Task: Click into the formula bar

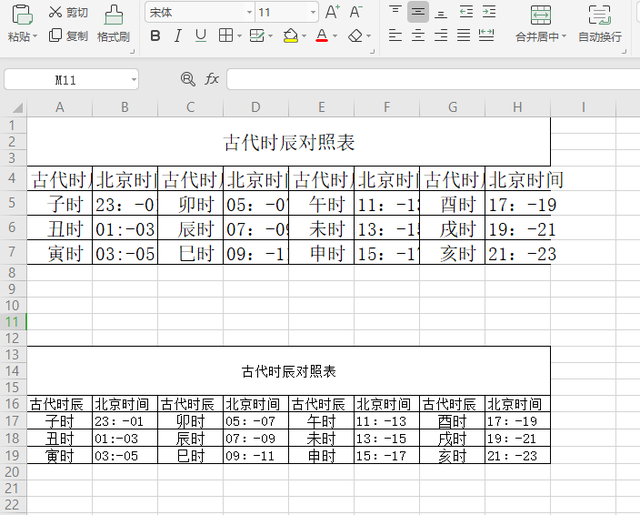Action: coord(433,80)
